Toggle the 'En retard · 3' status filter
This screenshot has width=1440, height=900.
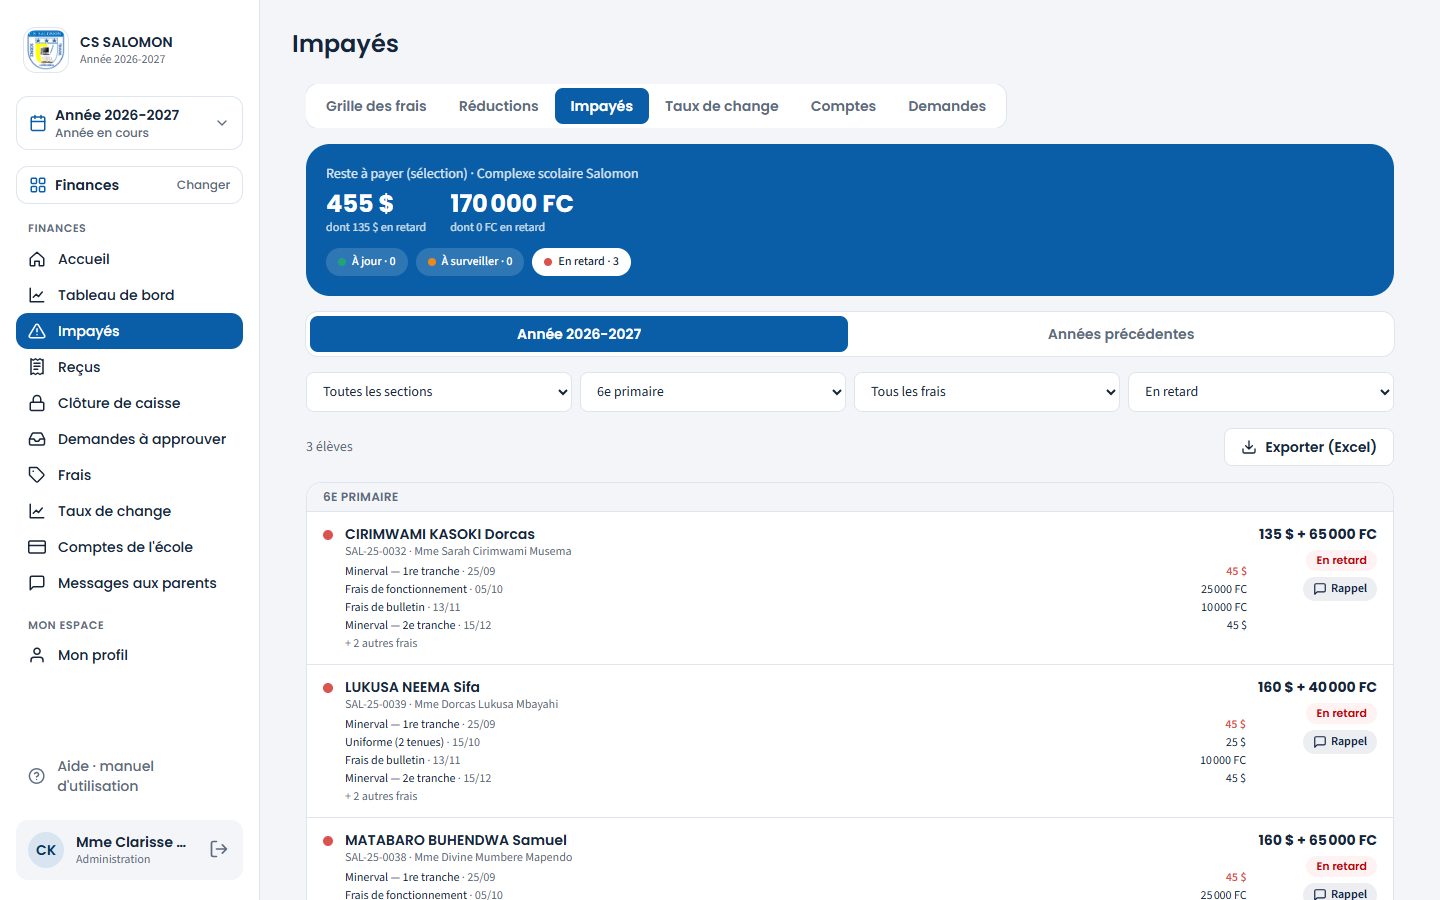[581, 261]
